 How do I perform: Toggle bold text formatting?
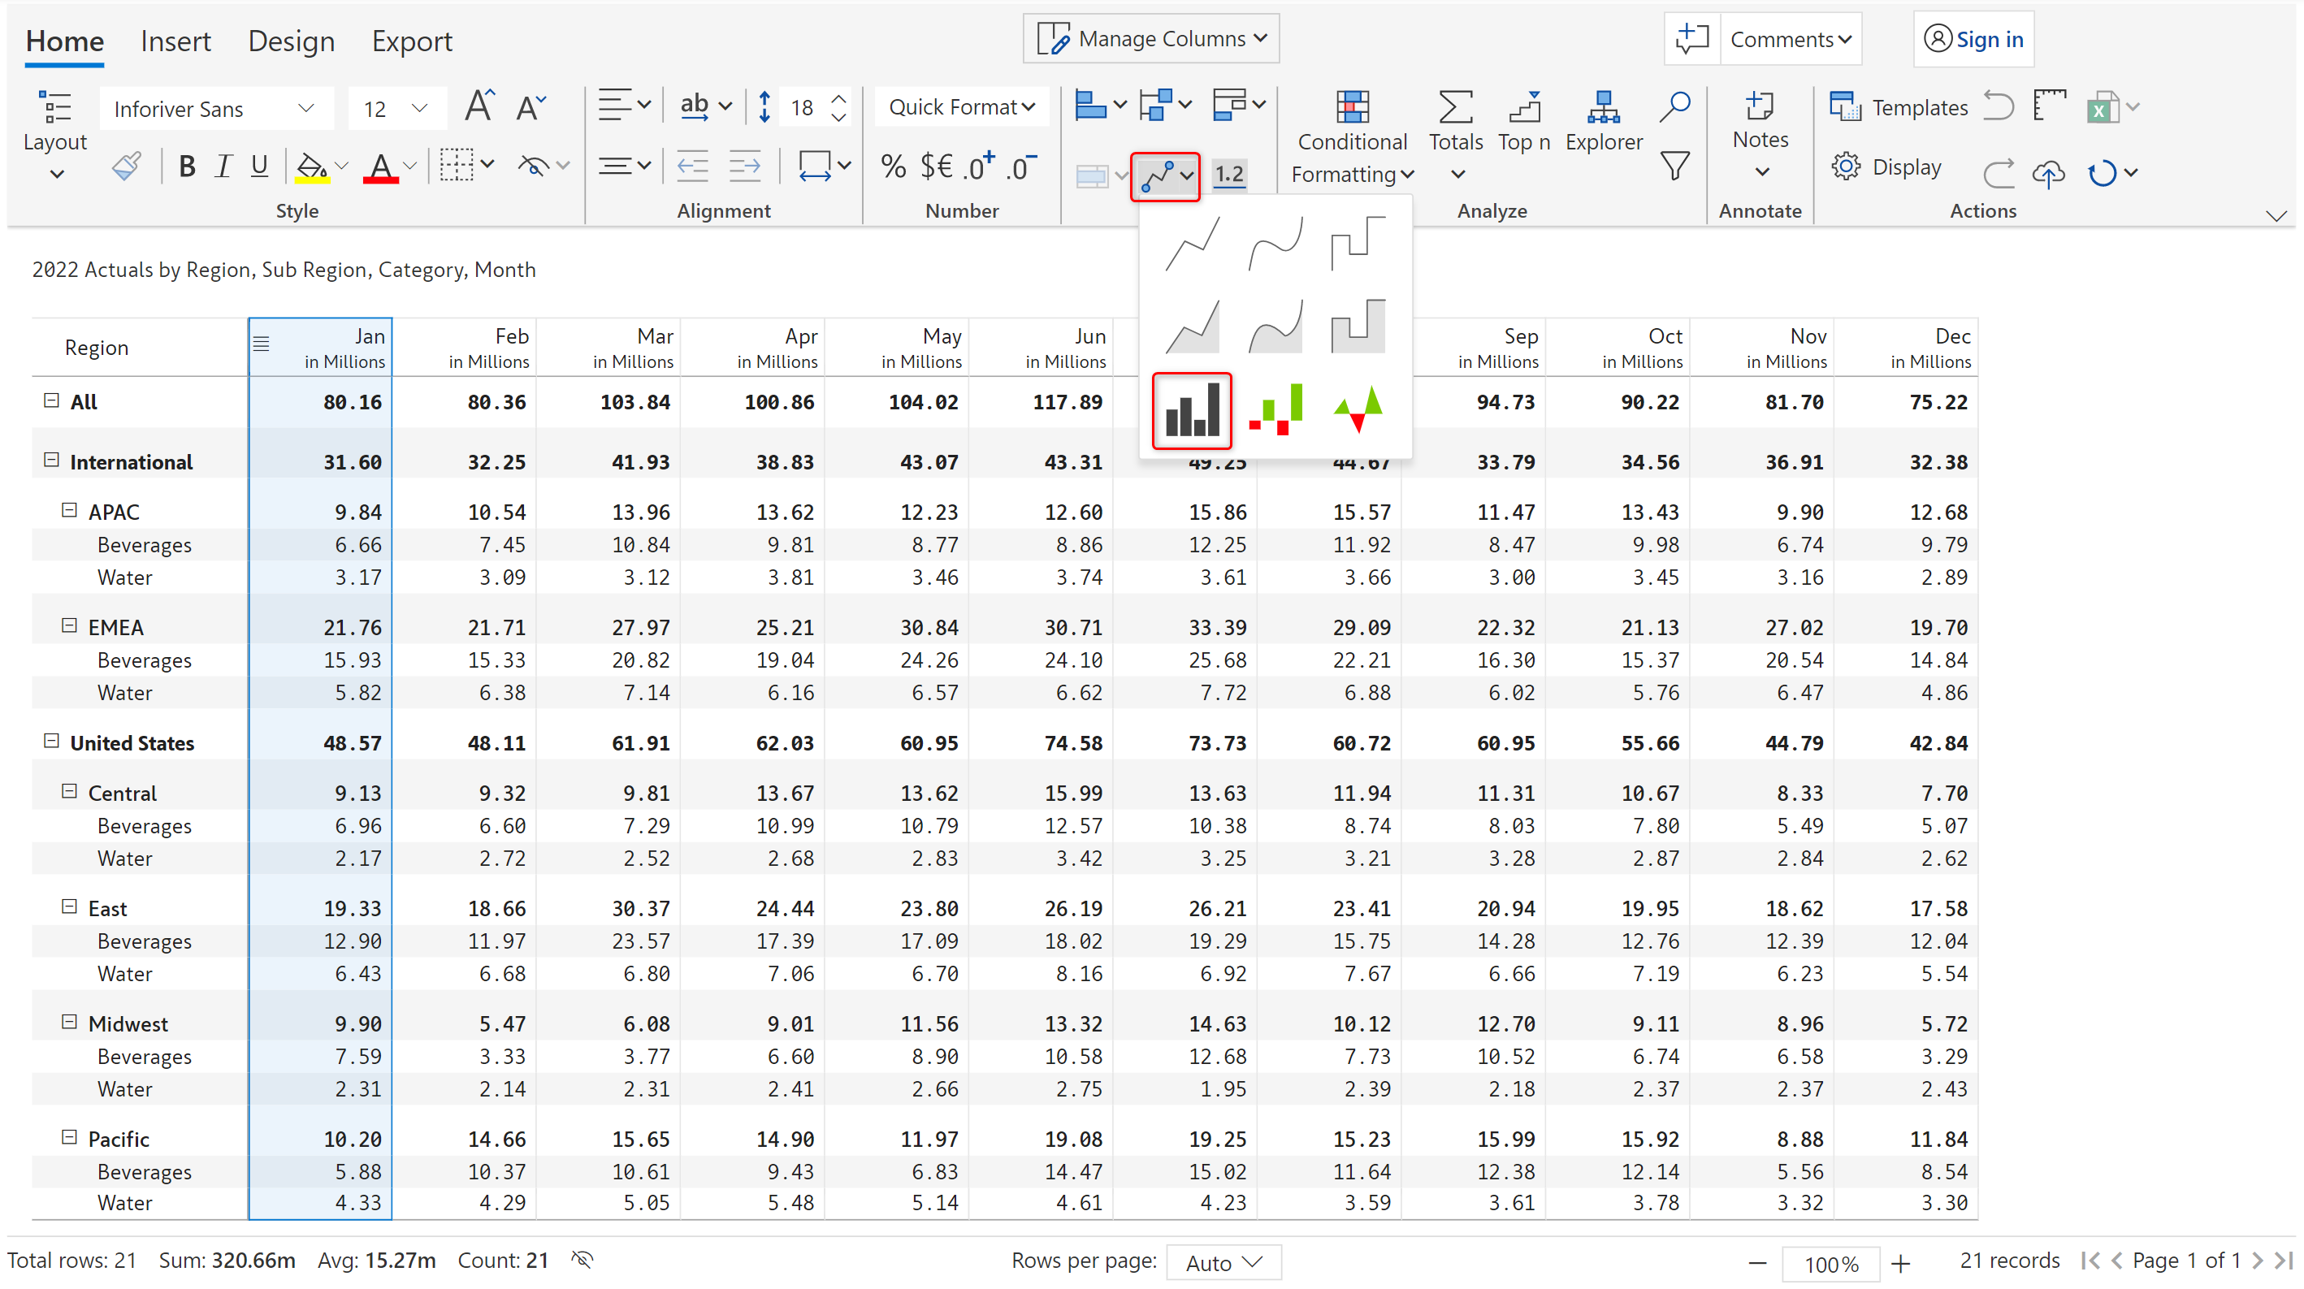tap(186, 166)
